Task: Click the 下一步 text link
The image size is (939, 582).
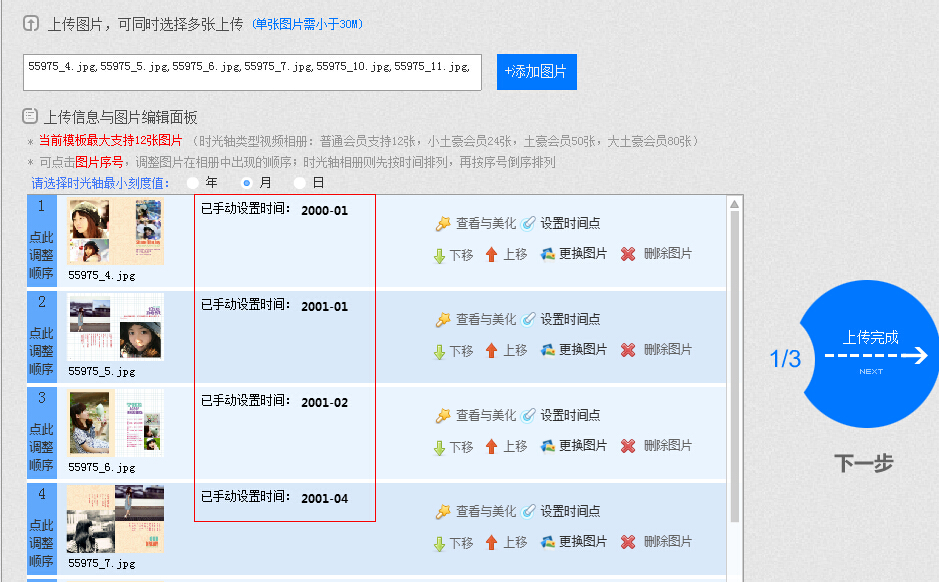Action: 863,463
